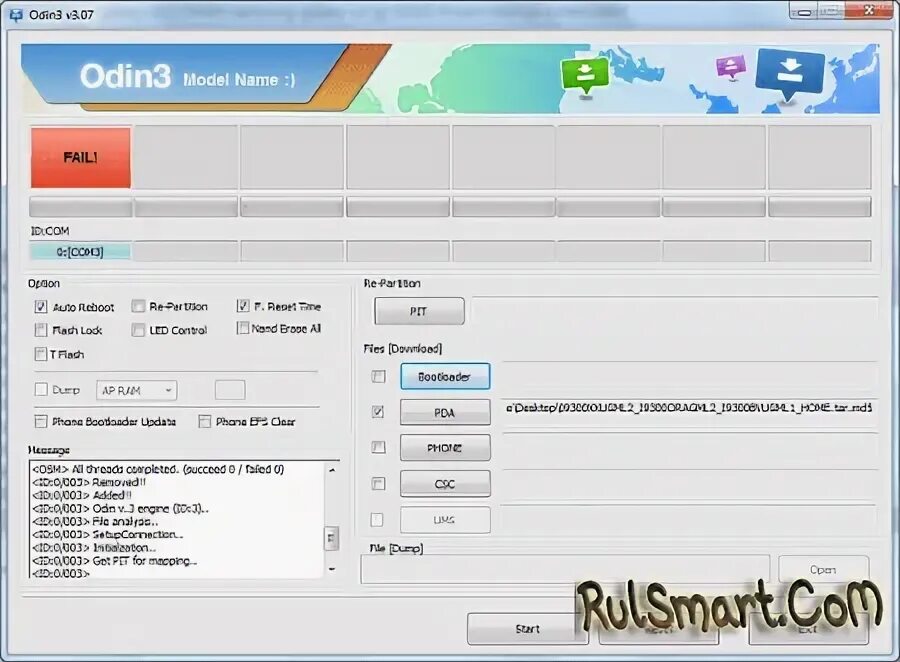
Task: Click the message log scrollbar thumb
Action: 332,538
